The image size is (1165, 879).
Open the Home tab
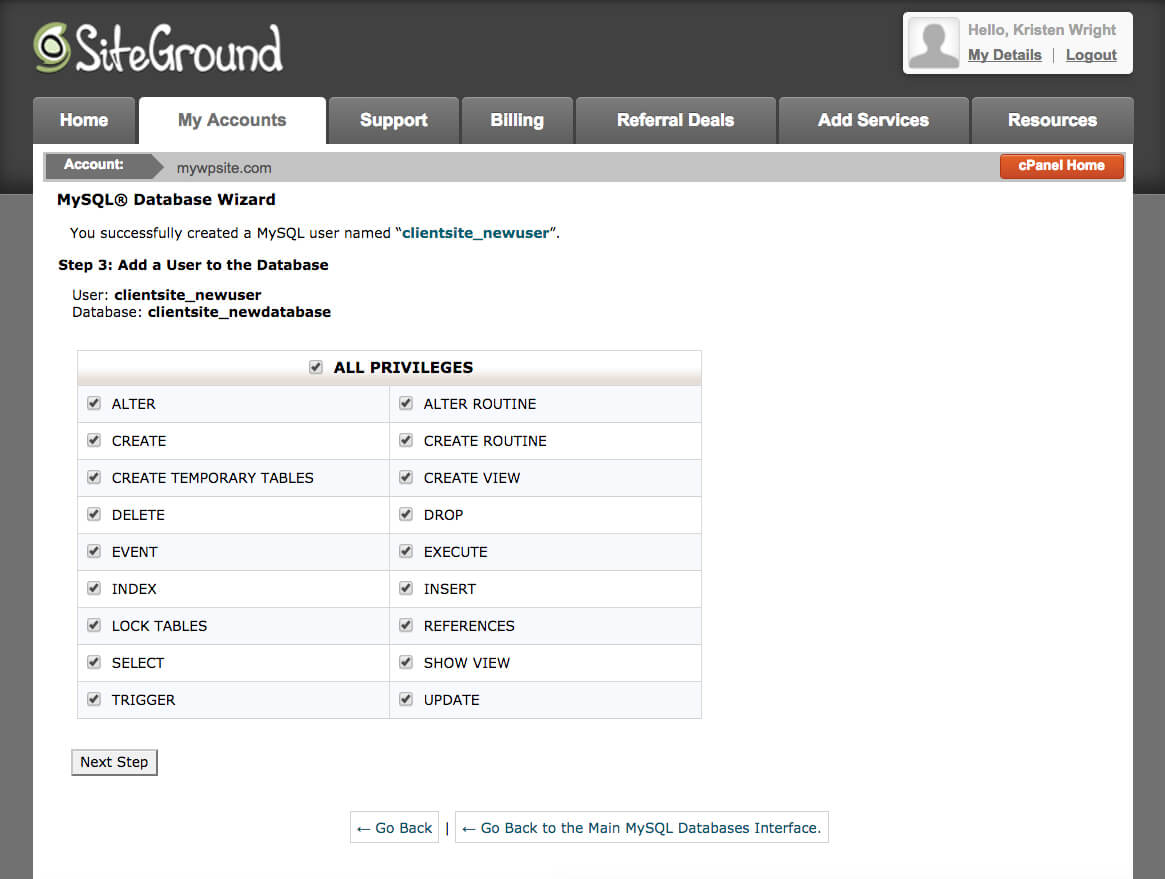[84, 120]
